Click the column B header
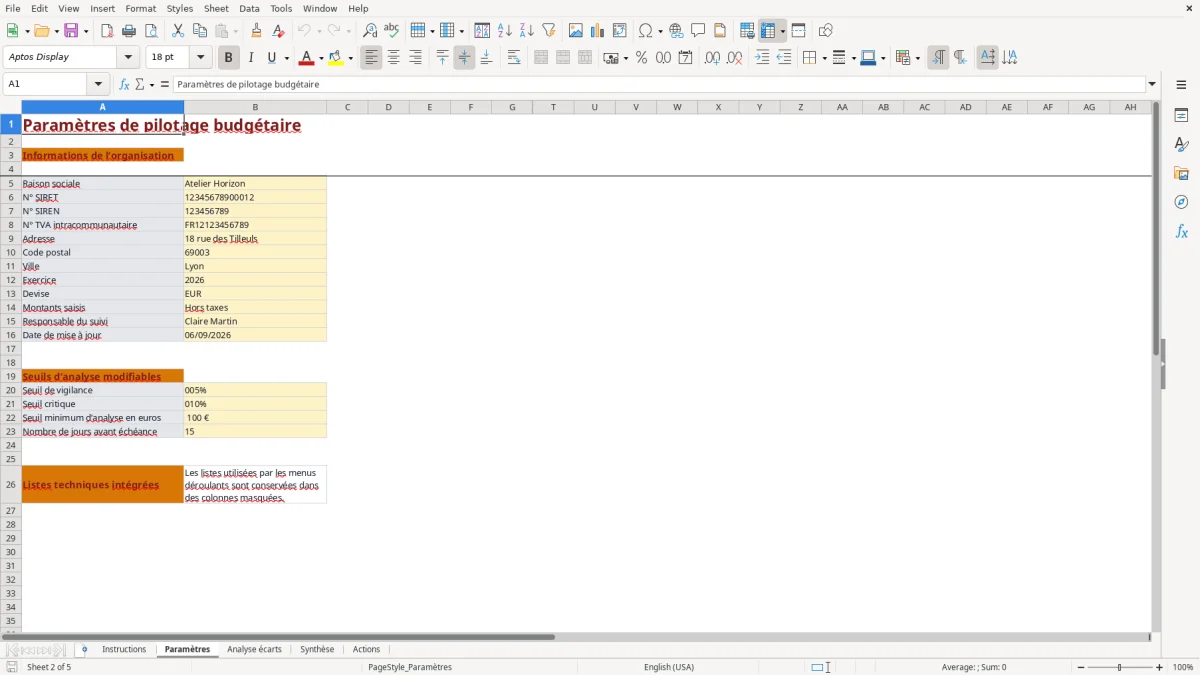 255,107
